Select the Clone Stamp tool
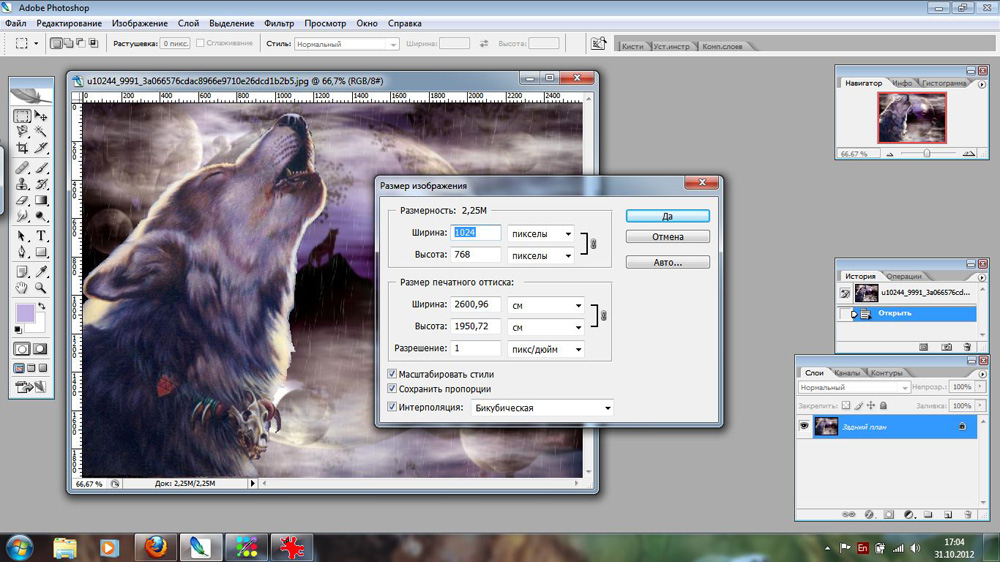Viewport: 1000px width, 562px height. coord(22,184)
